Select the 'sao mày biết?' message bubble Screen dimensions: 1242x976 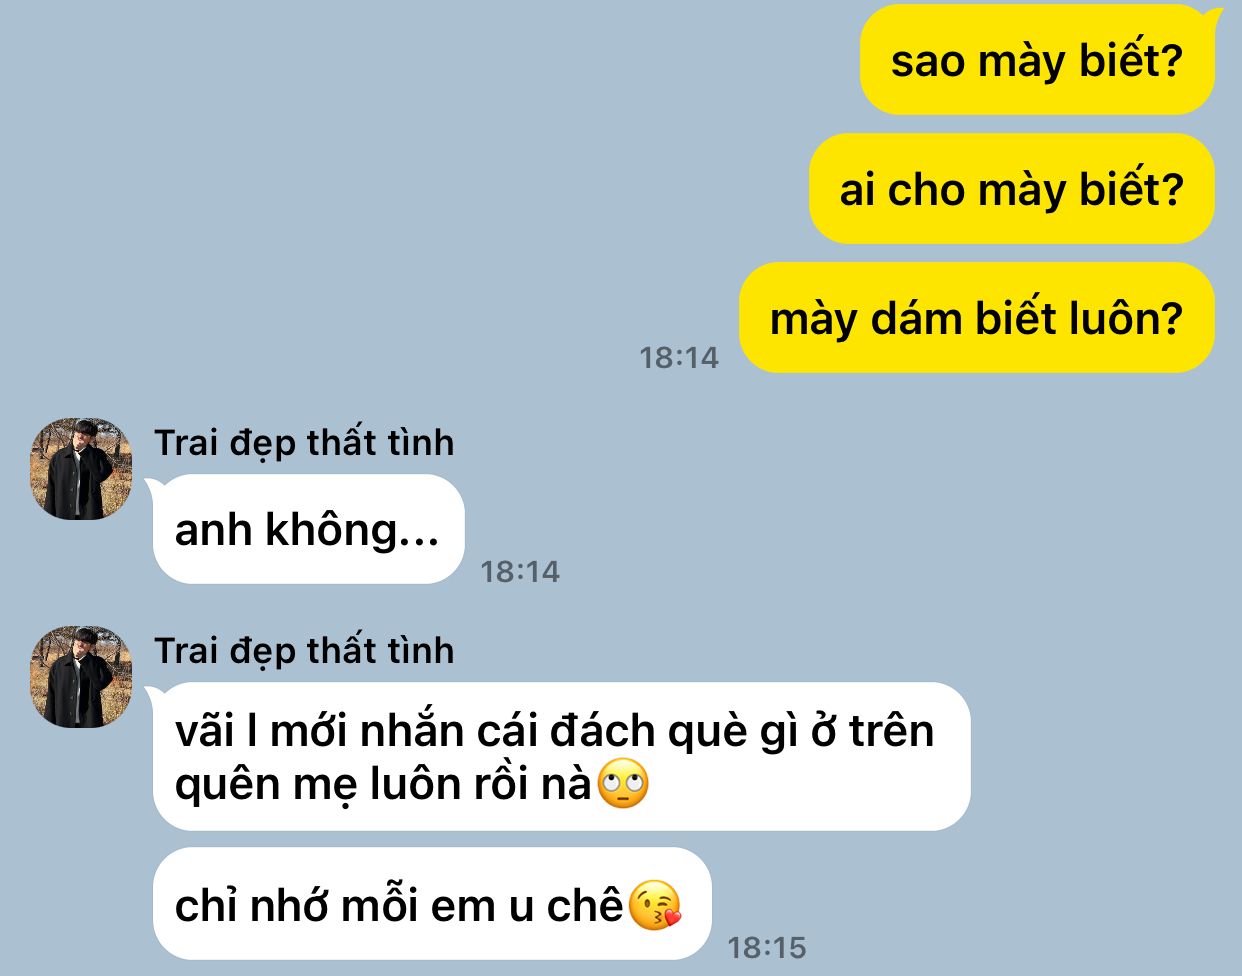tap(1037, 60)
